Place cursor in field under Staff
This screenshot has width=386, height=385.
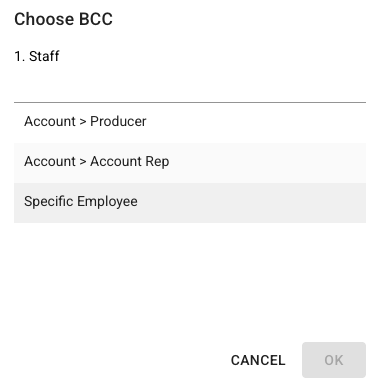click(x=190, y=87)
